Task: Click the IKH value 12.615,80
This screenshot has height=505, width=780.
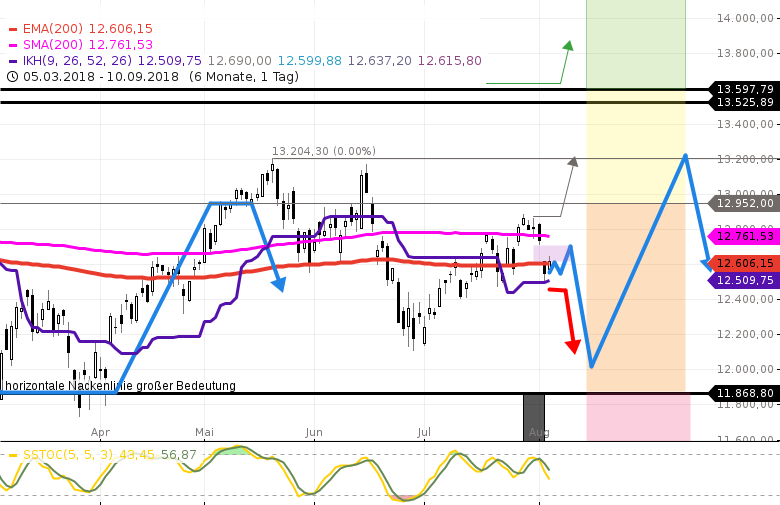Action: coord(450,61)
